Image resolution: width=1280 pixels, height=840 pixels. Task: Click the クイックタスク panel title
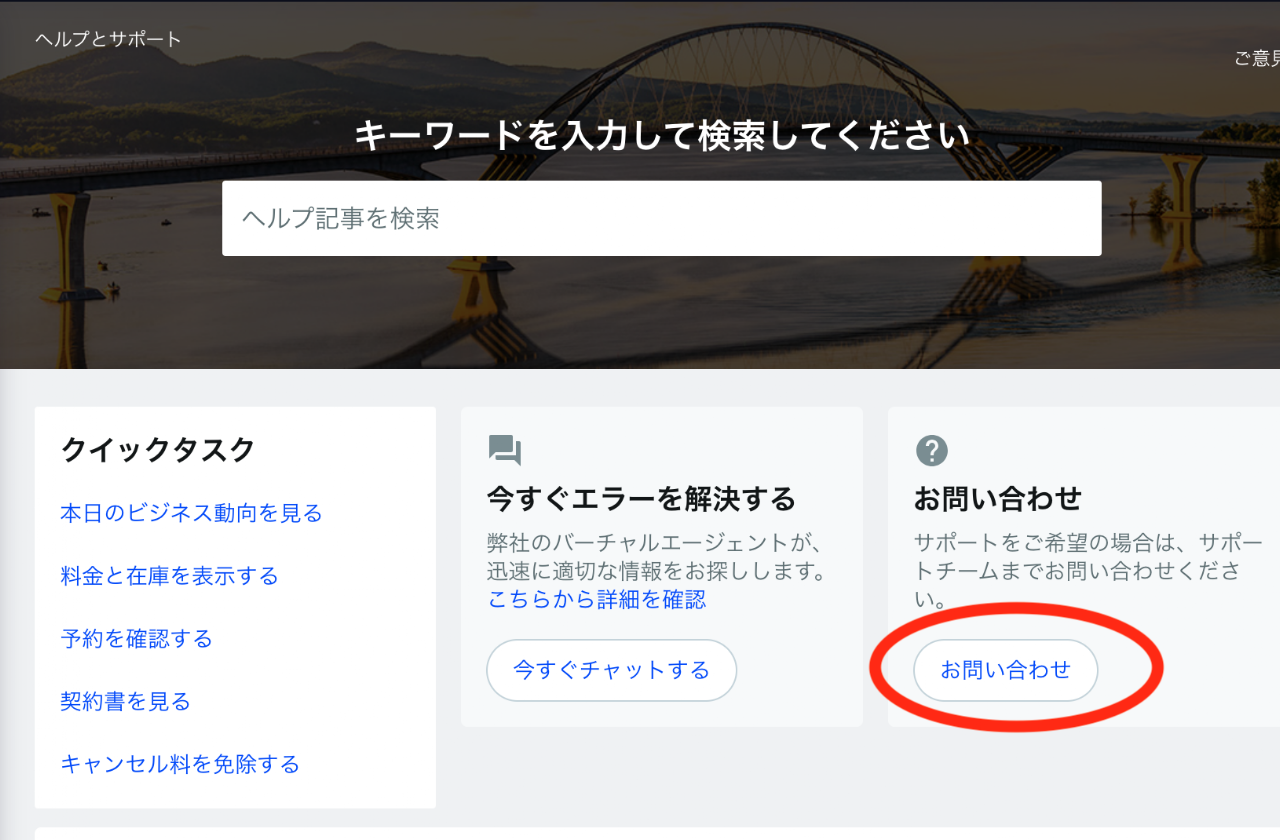158,450
